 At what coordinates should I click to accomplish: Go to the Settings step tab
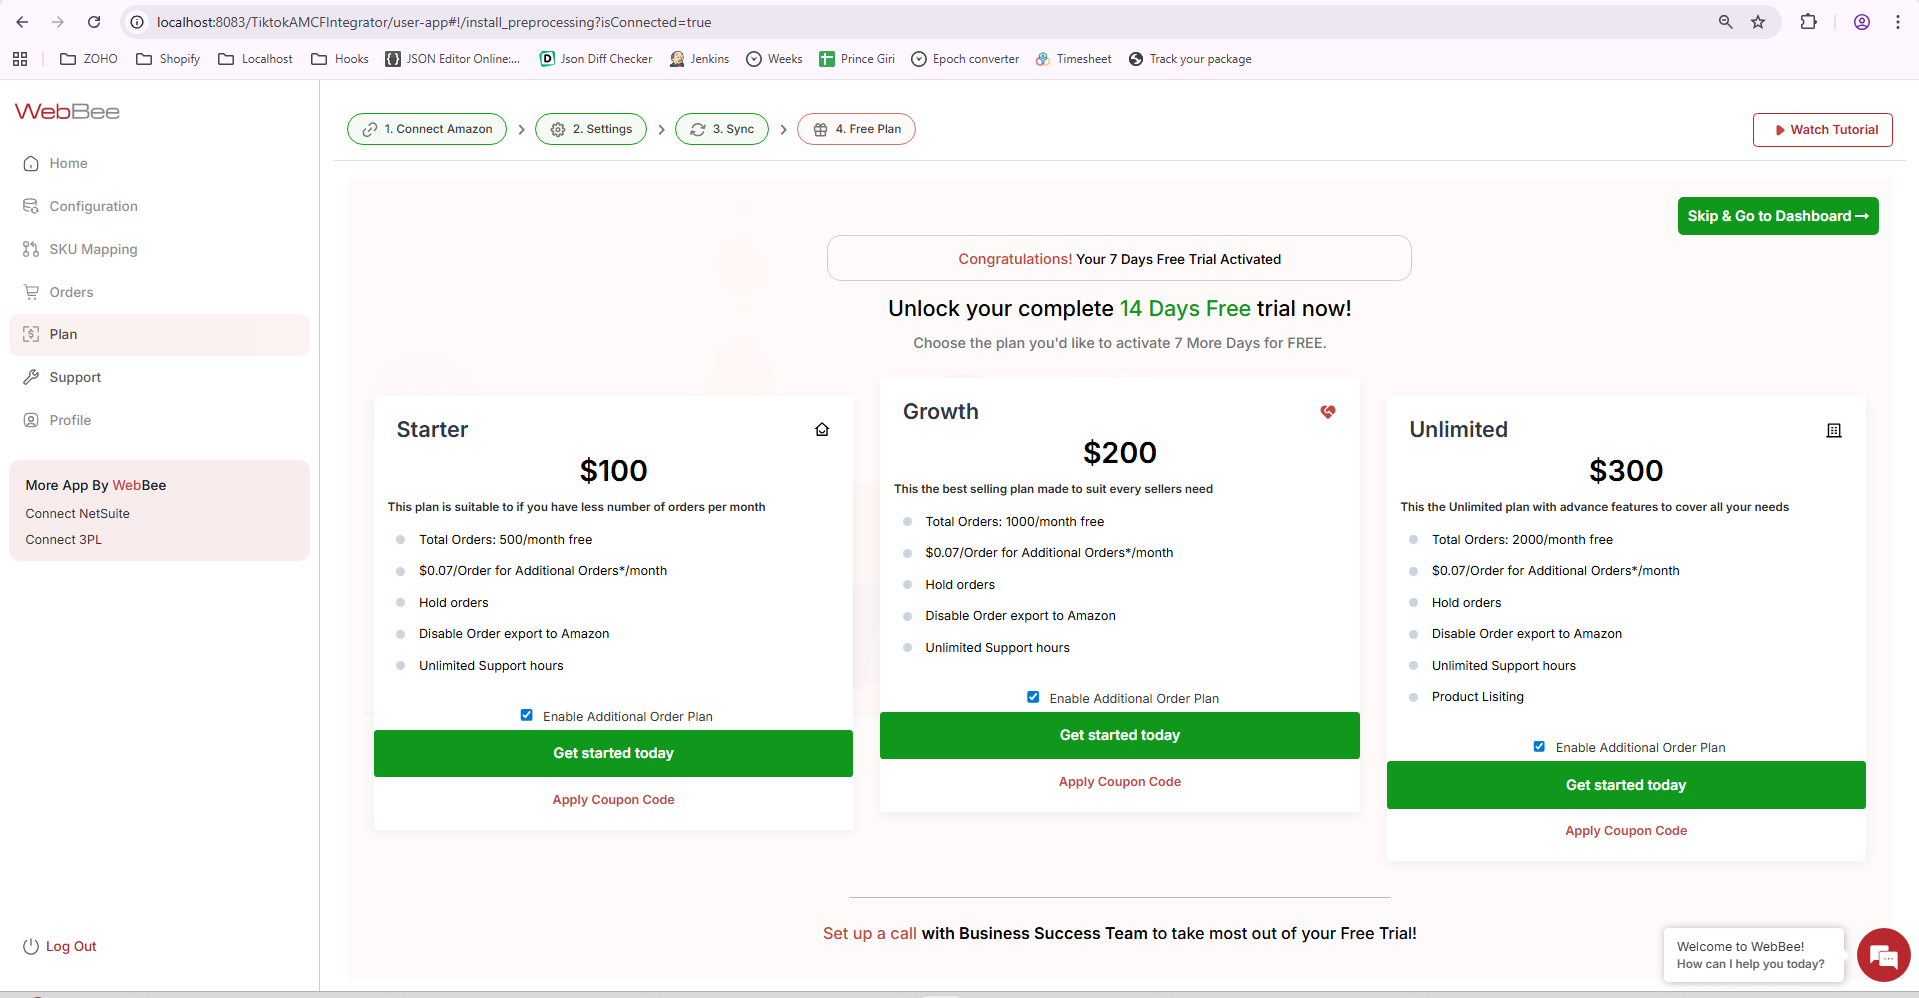coord(591,129)
